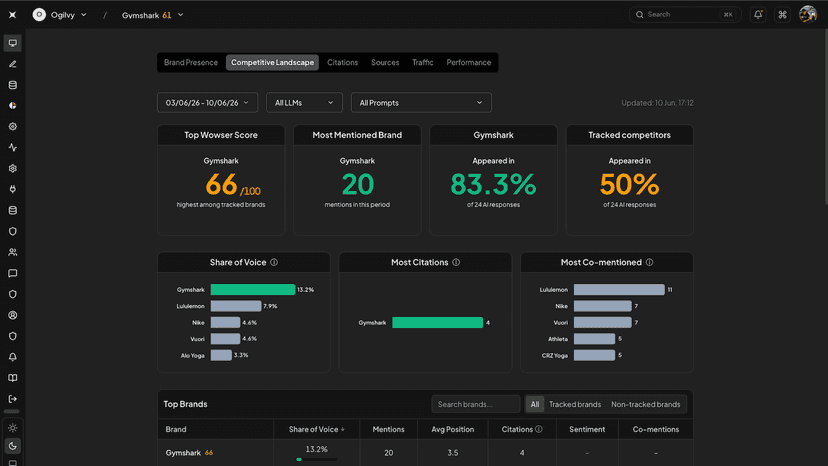Viewport: 828px width, 466px height.
Task: Switch to dark theme moon icon
Action: pyautogui.click(x=13, y=446)
